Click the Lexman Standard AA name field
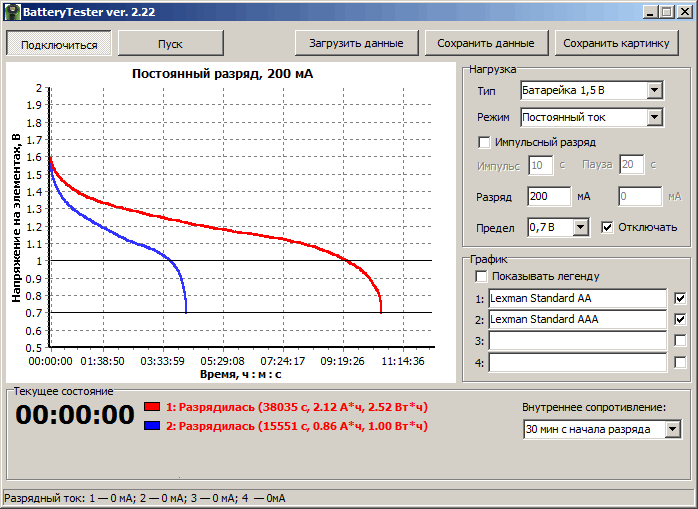 tap(577, 298)
